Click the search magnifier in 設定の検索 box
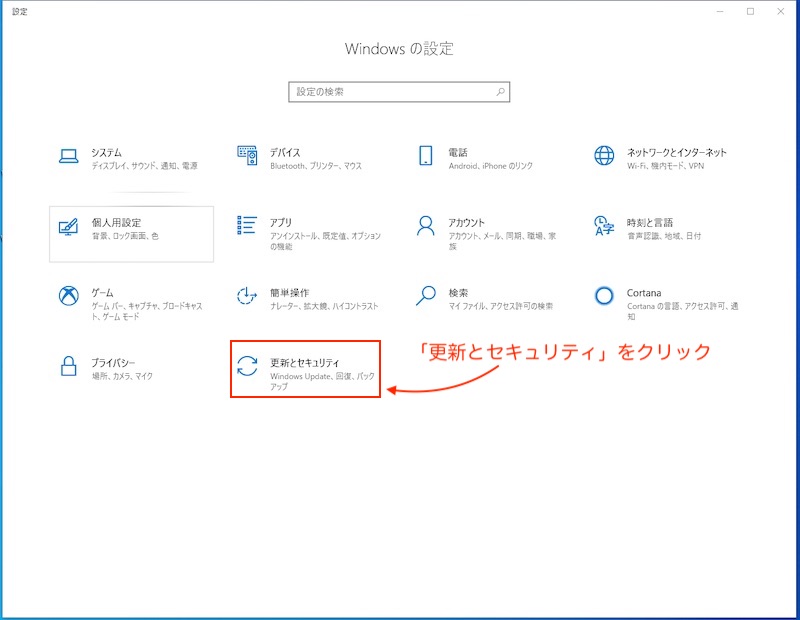 (x=501, y=92)
